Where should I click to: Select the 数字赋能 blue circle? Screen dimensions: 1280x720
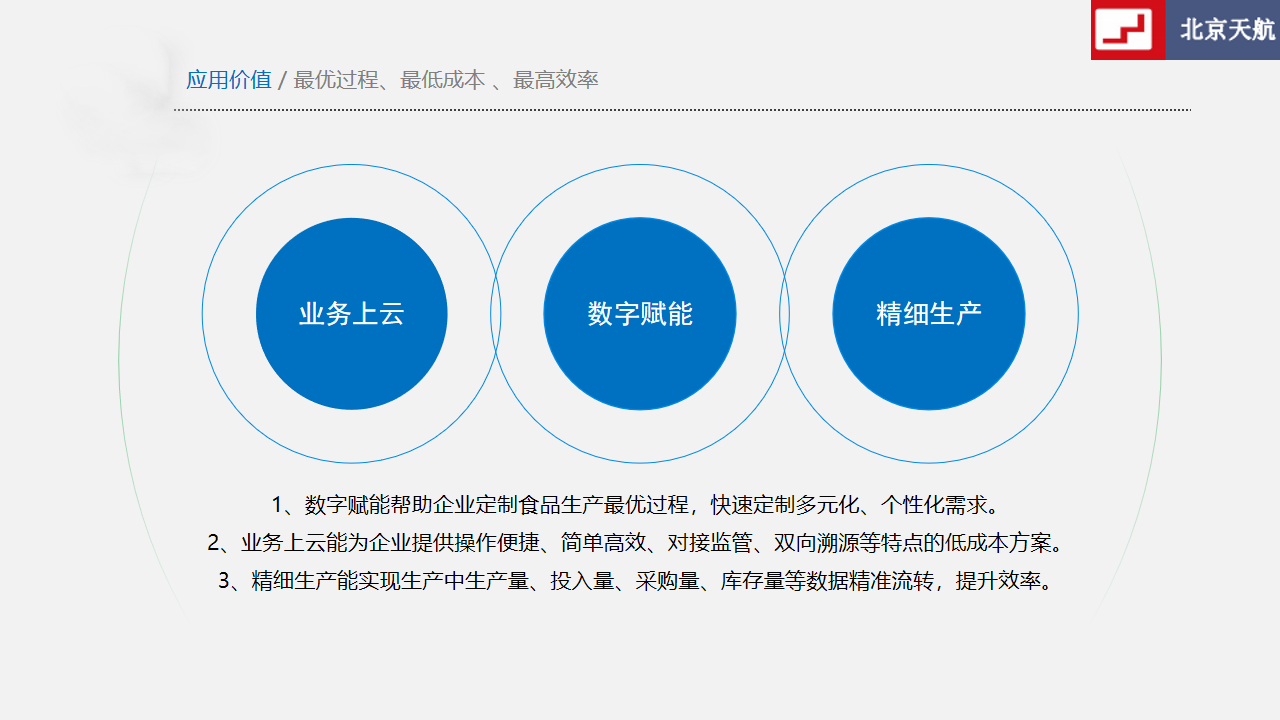(x=640, y=314)
